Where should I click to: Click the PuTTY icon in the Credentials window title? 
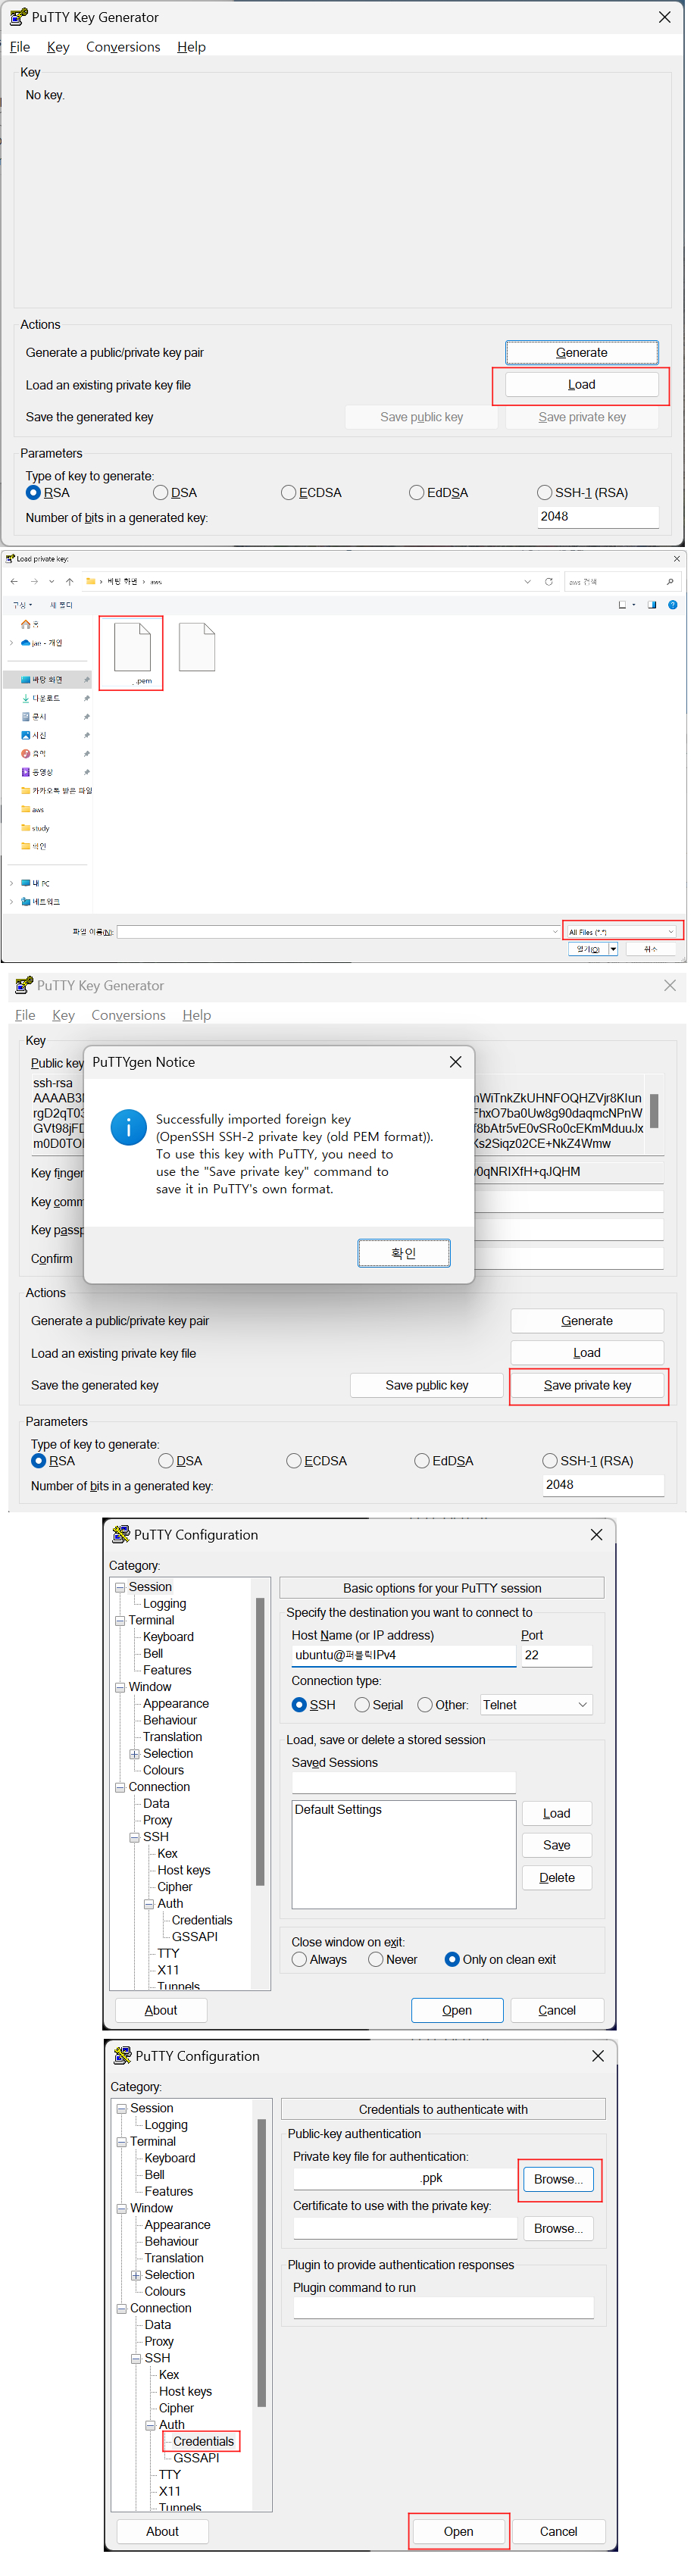(122, 2055)
